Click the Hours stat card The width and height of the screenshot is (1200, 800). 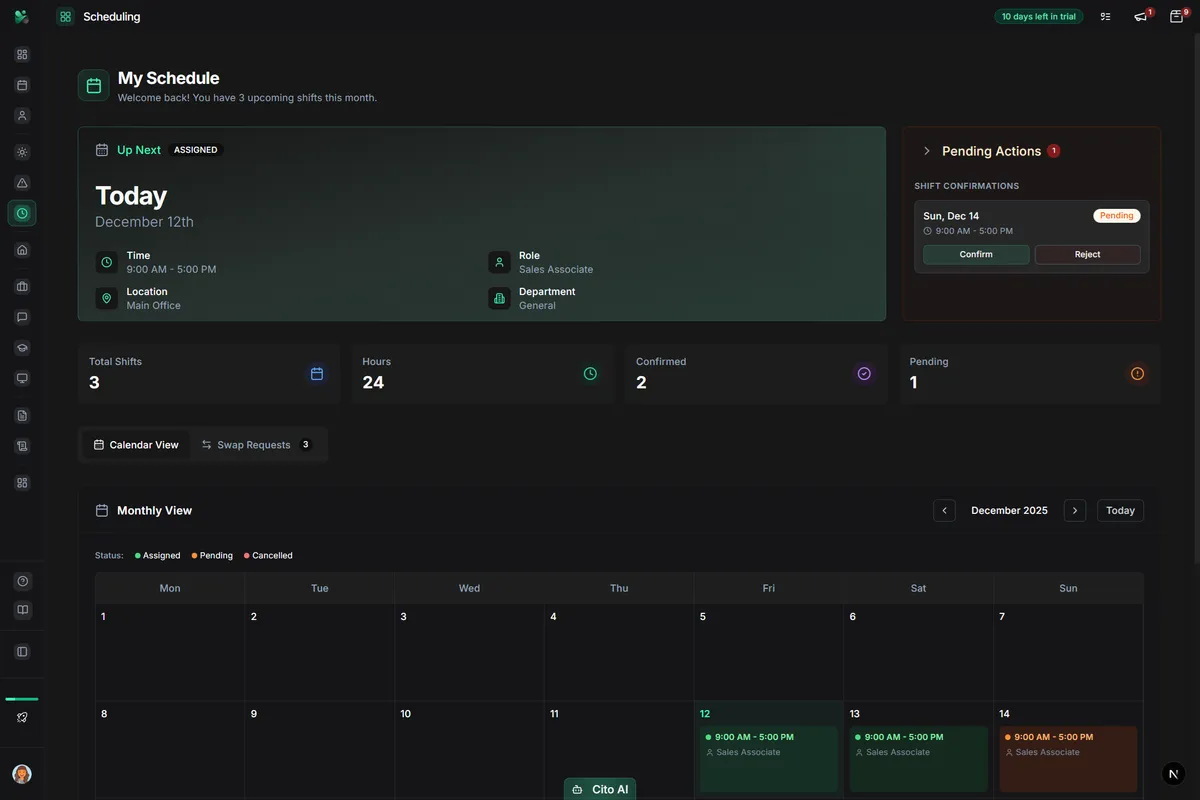point(482,374)
